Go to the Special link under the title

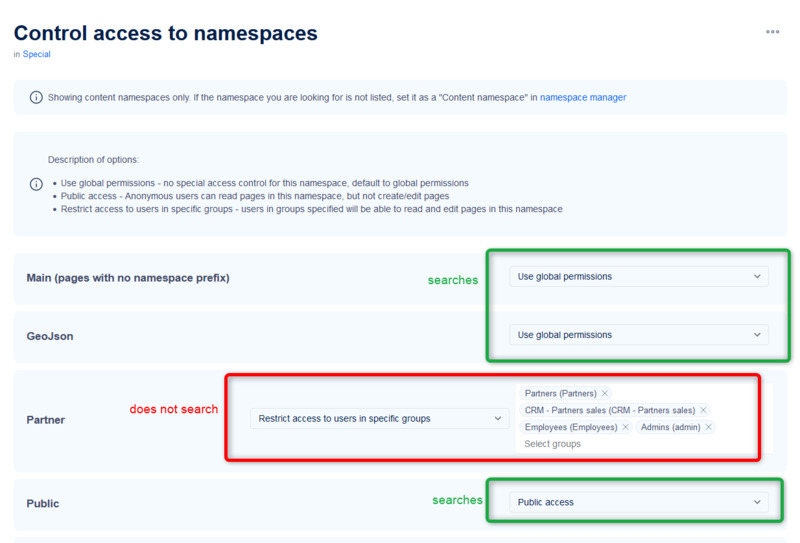coord(37,55)
